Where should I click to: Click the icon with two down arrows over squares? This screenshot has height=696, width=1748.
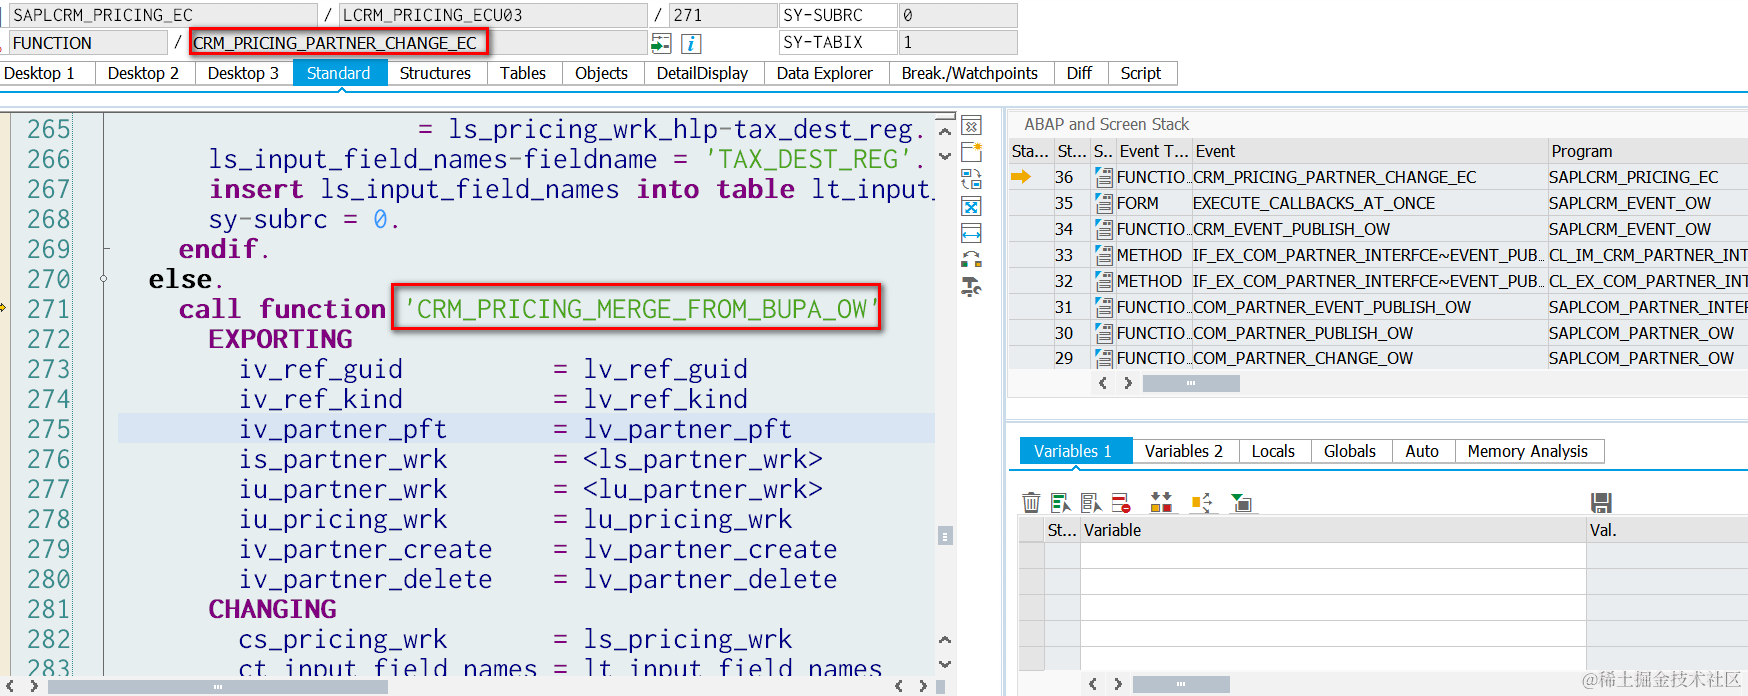coord(1161,502)
